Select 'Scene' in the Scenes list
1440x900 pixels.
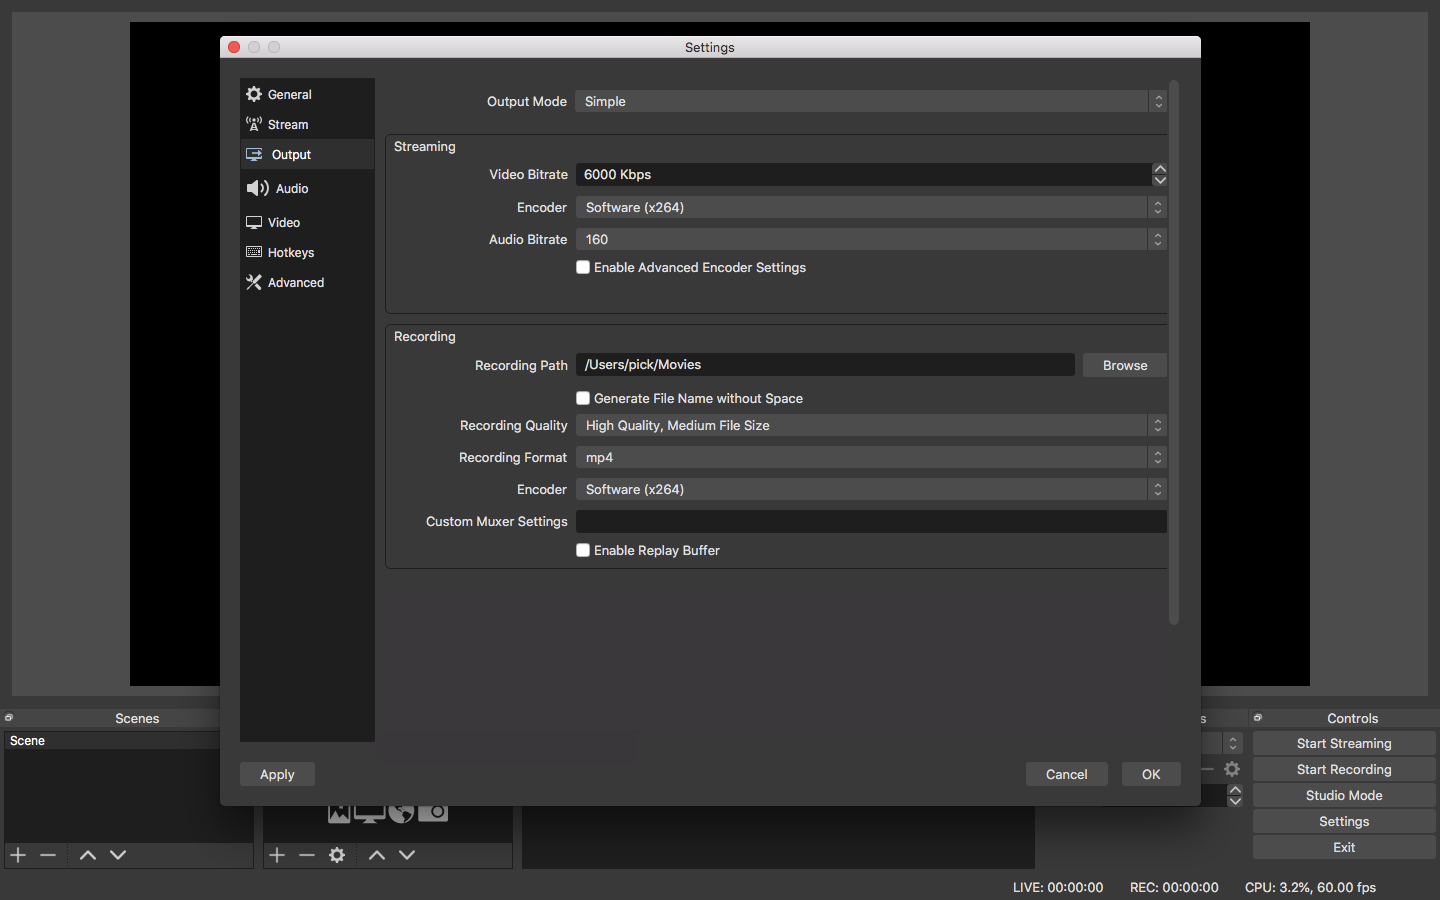click(112, 741)
